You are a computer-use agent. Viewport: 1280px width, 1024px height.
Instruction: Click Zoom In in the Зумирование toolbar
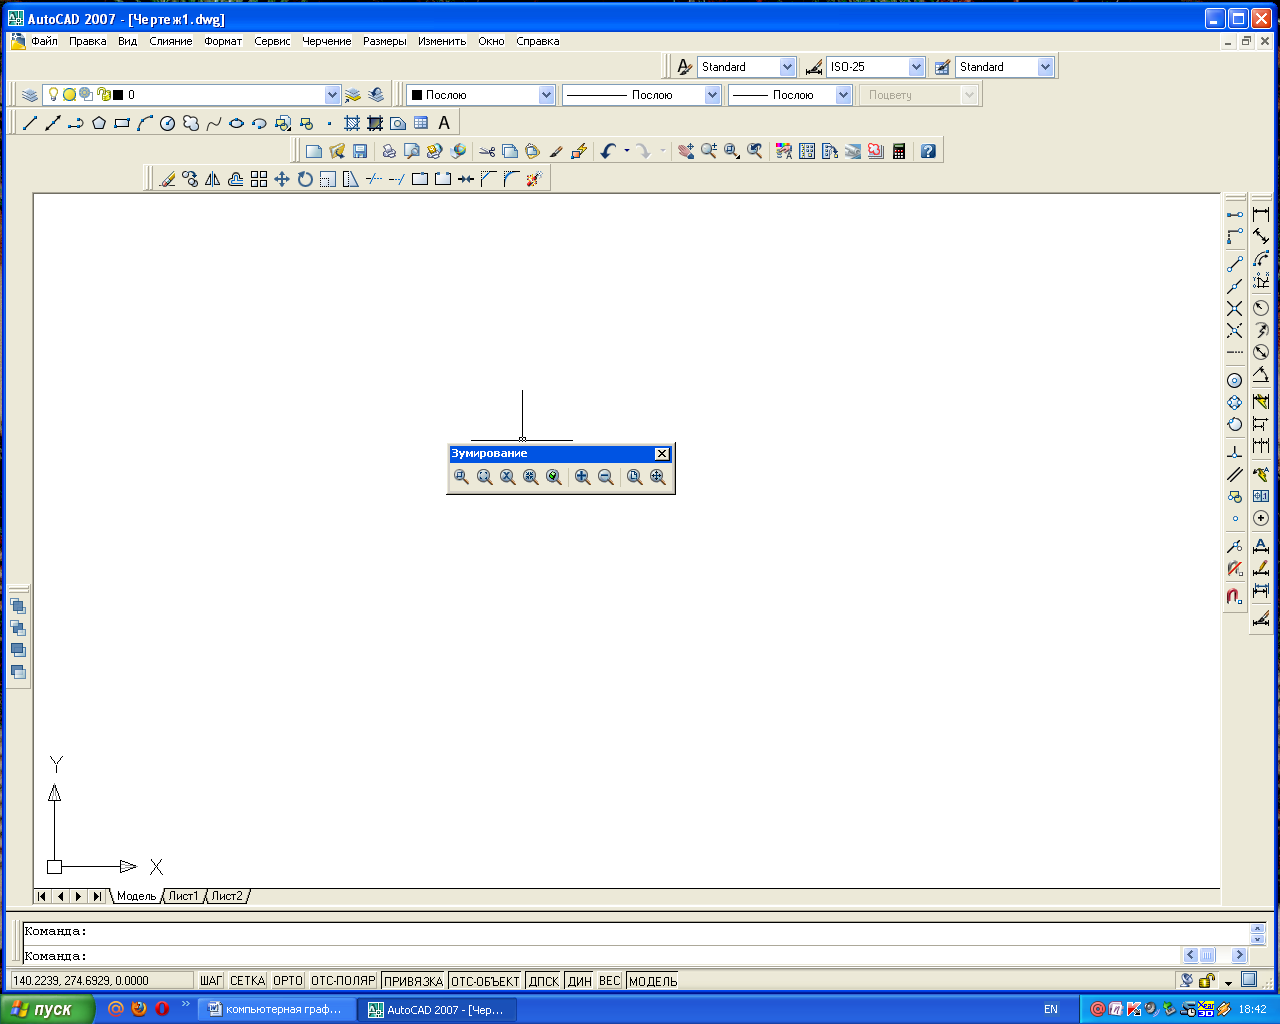pos(582,477)
